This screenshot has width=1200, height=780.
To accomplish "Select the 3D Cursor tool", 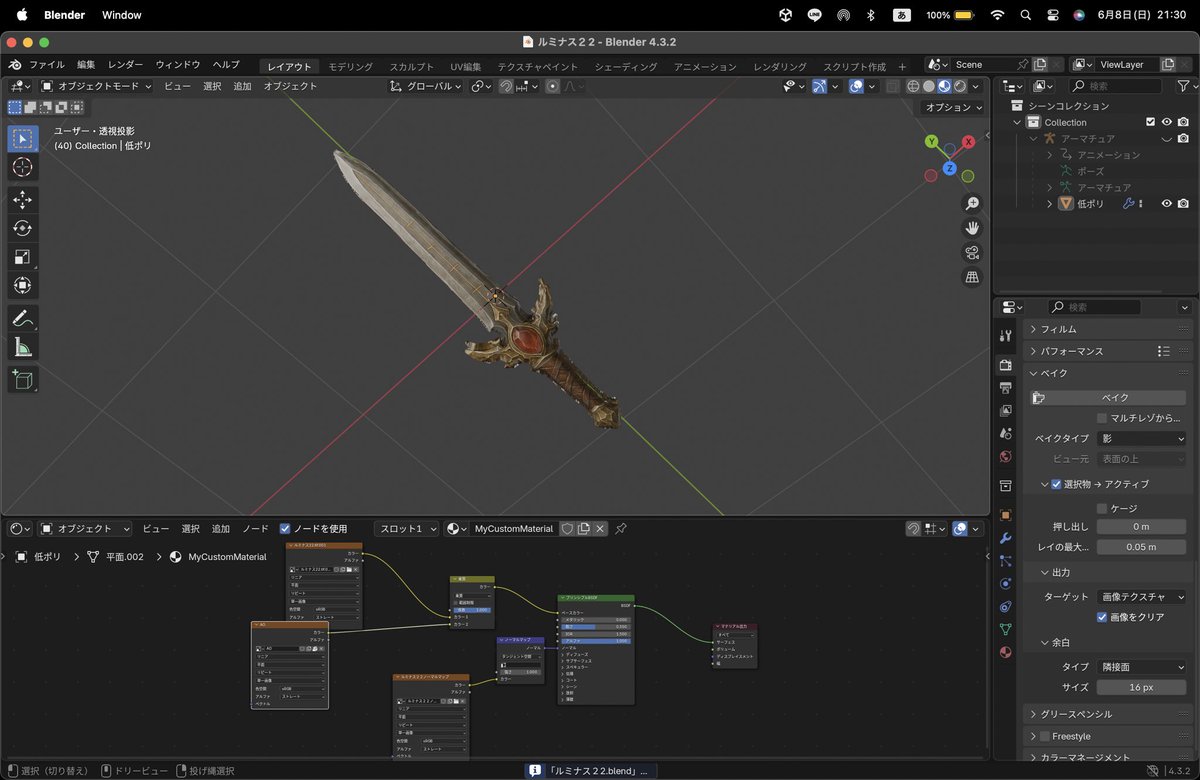I will point(22,167).
